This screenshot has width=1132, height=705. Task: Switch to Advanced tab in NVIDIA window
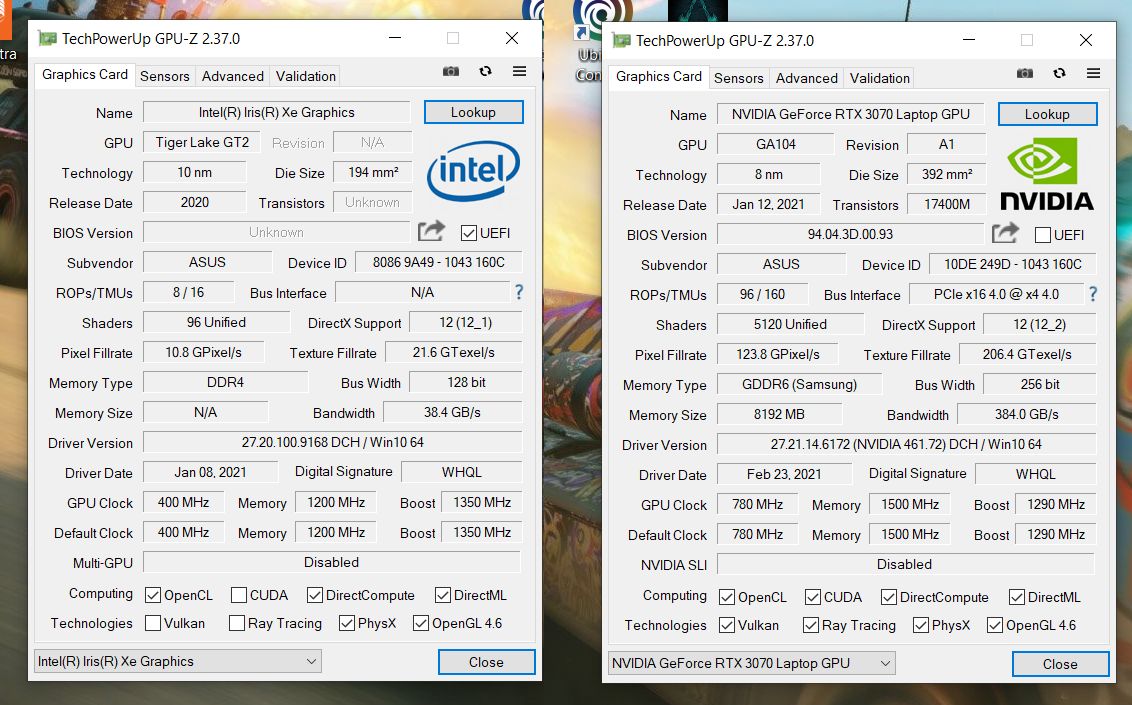pyautogui.click(x=806, y=78)
